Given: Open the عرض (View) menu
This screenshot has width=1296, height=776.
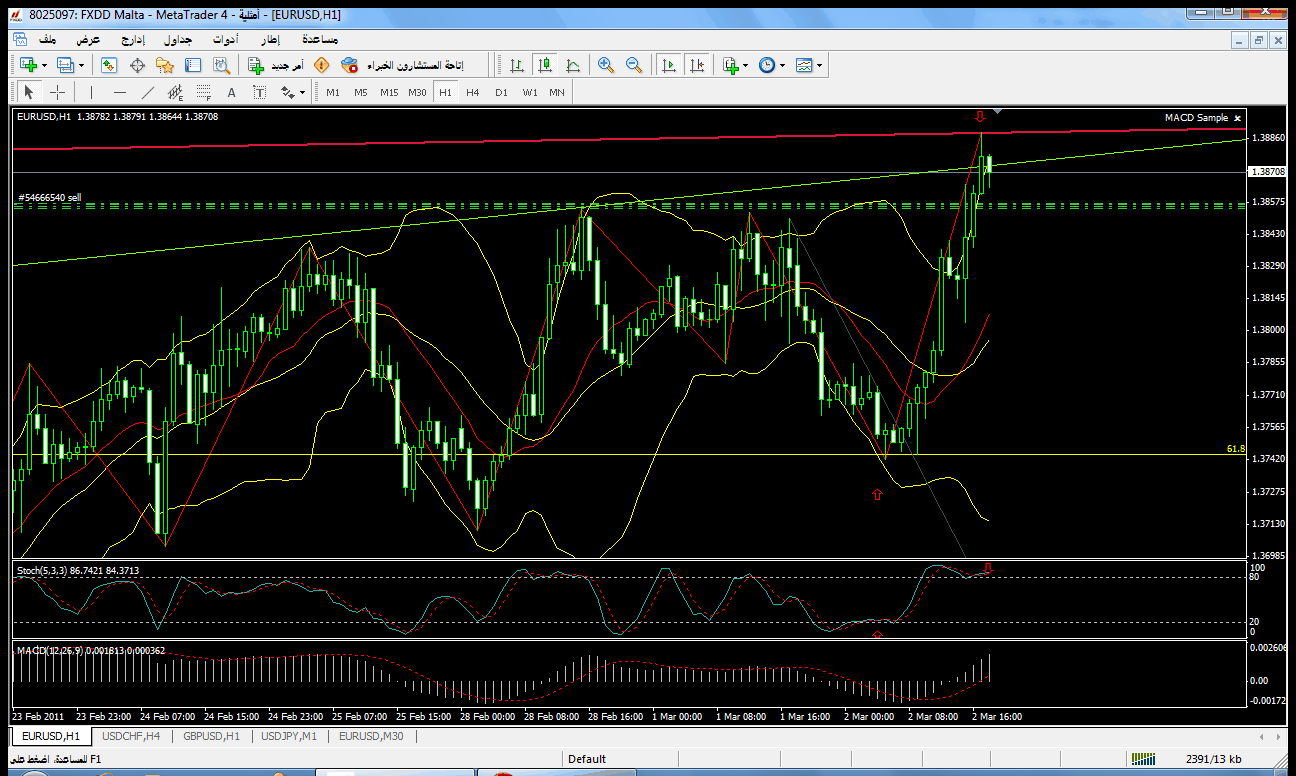Looking at the screenshot, I should pos(89,39).
